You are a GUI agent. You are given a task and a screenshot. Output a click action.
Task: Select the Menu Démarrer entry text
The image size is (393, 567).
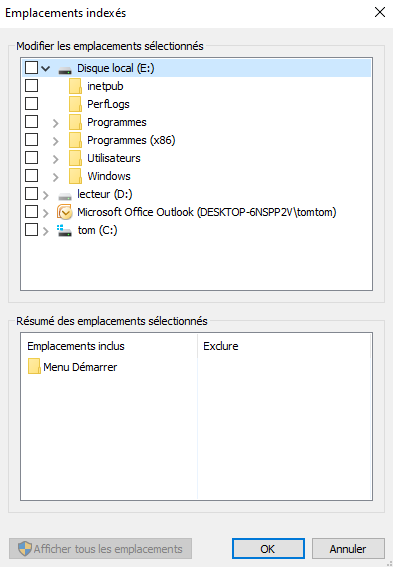click(80, 367)
